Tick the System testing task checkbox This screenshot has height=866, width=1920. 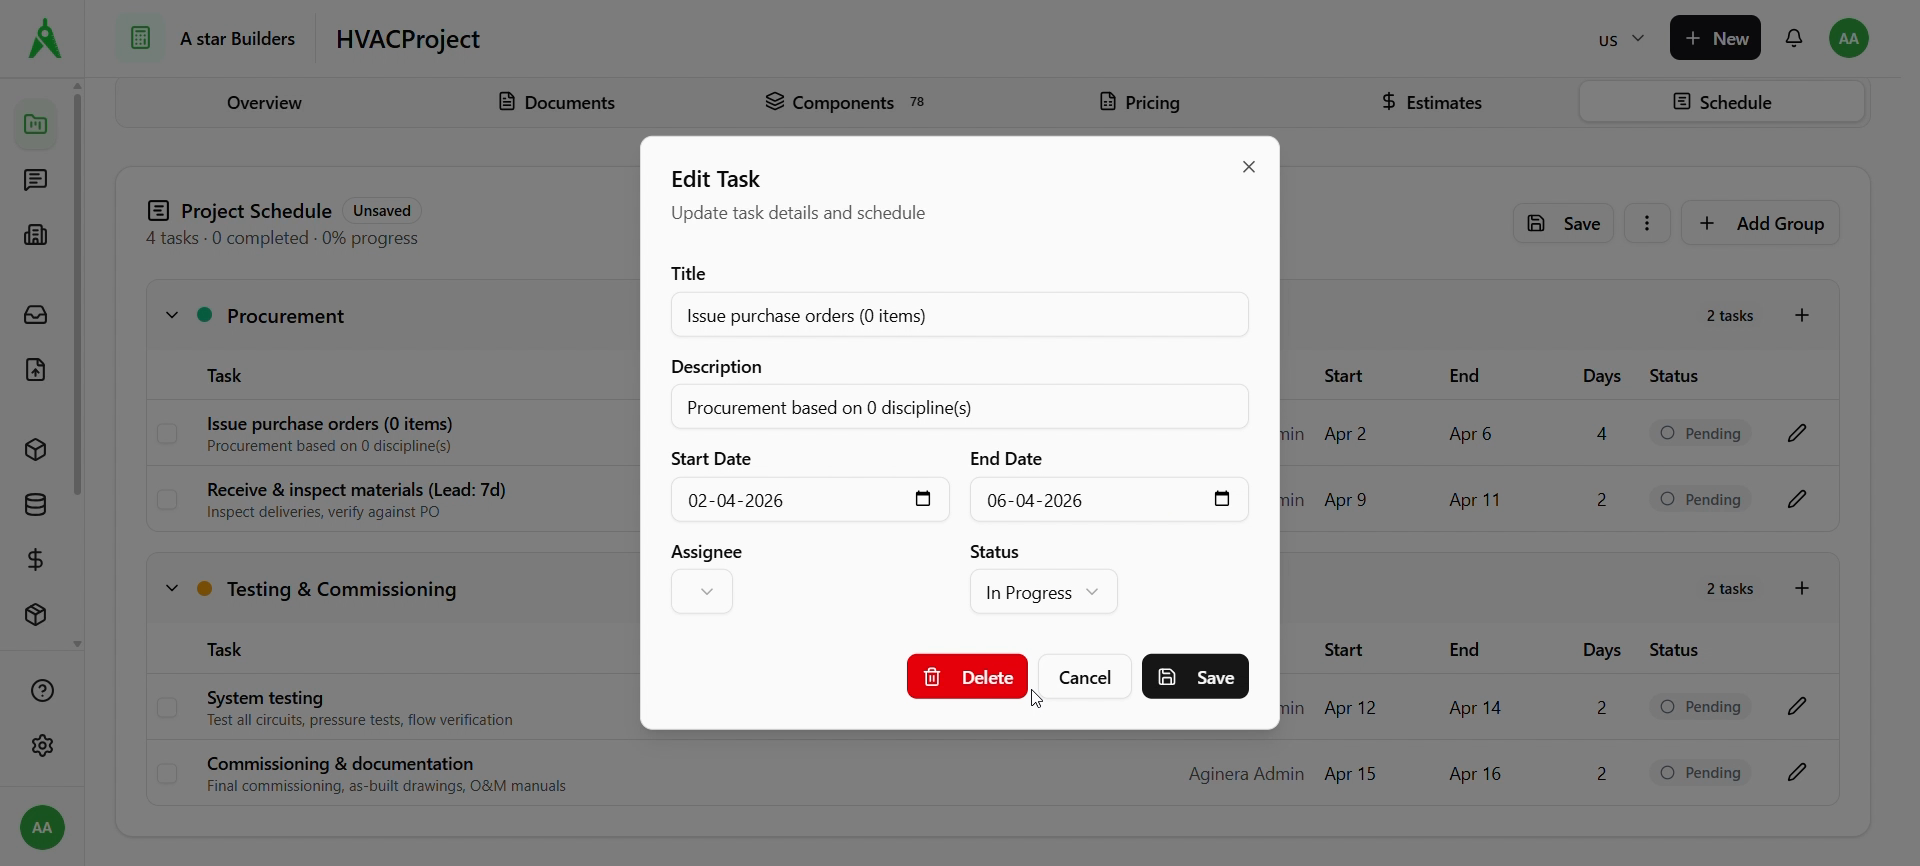tap(167, 708)
